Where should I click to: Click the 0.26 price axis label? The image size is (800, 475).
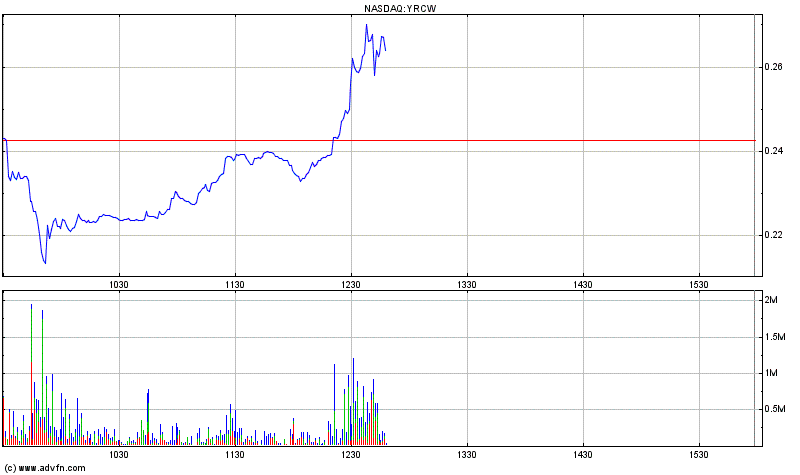pos(773,67)
